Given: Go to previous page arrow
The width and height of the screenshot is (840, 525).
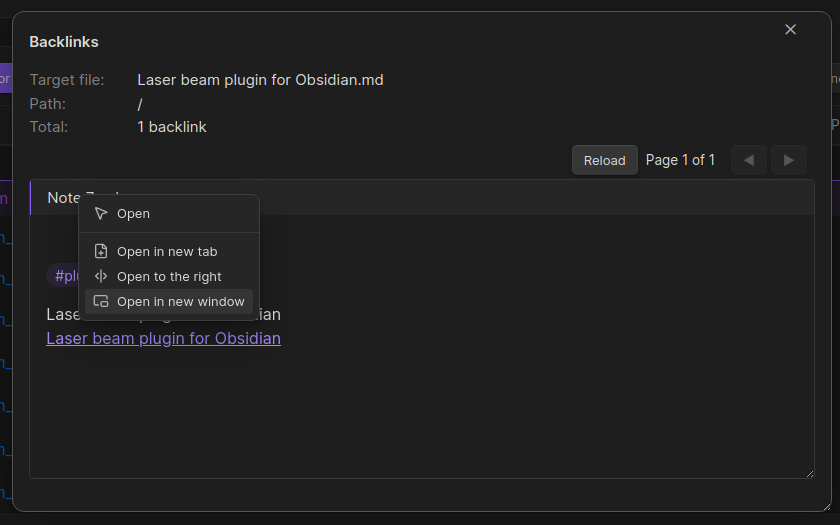Looking at the screenshot, I should coord(748,160).
